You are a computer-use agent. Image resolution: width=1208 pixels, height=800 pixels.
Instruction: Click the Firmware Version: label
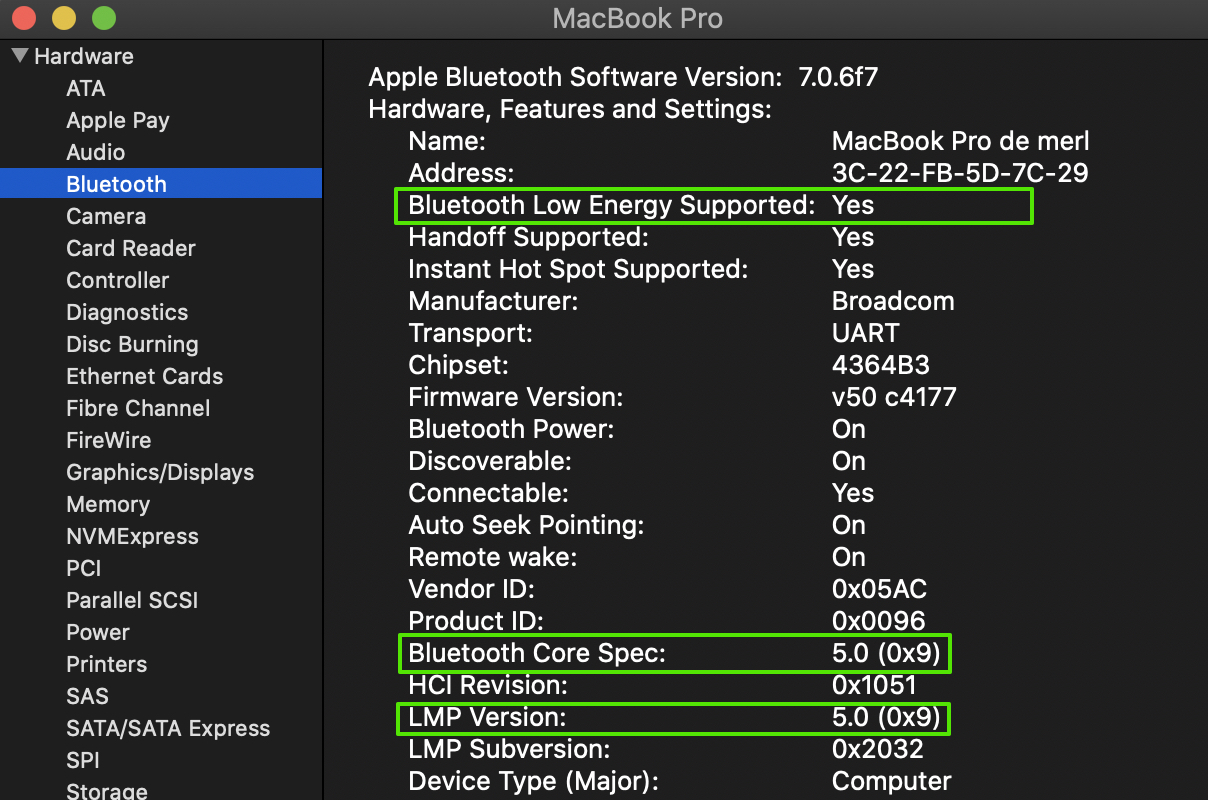(516, 397)
